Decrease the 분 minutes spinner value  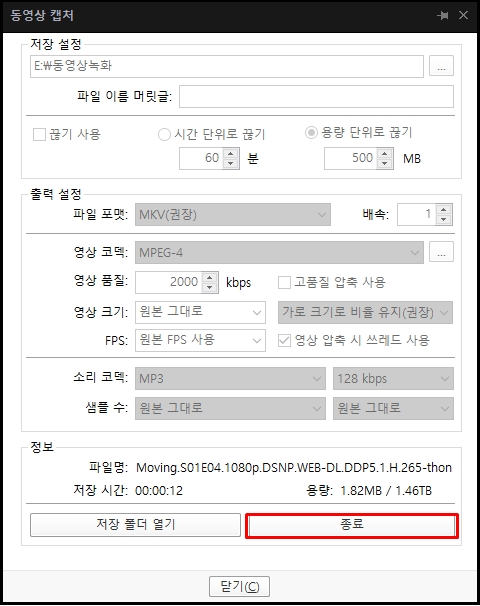point(231,163)
